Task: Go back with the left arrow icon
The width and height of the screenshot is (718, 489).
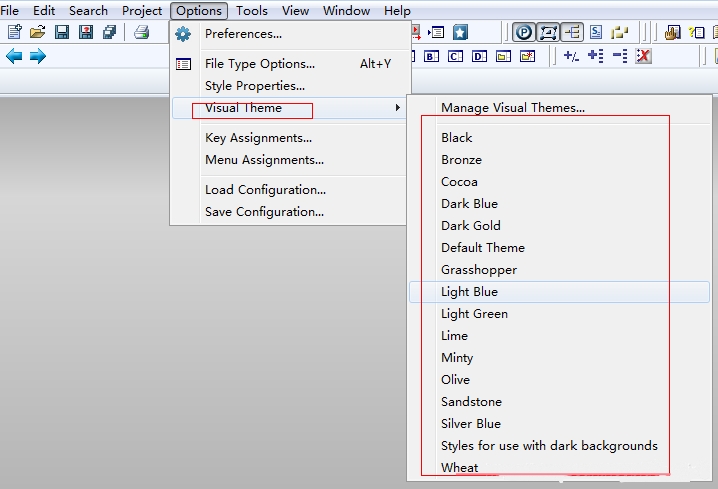Action: pyautogui.click(x=14, y=56)
